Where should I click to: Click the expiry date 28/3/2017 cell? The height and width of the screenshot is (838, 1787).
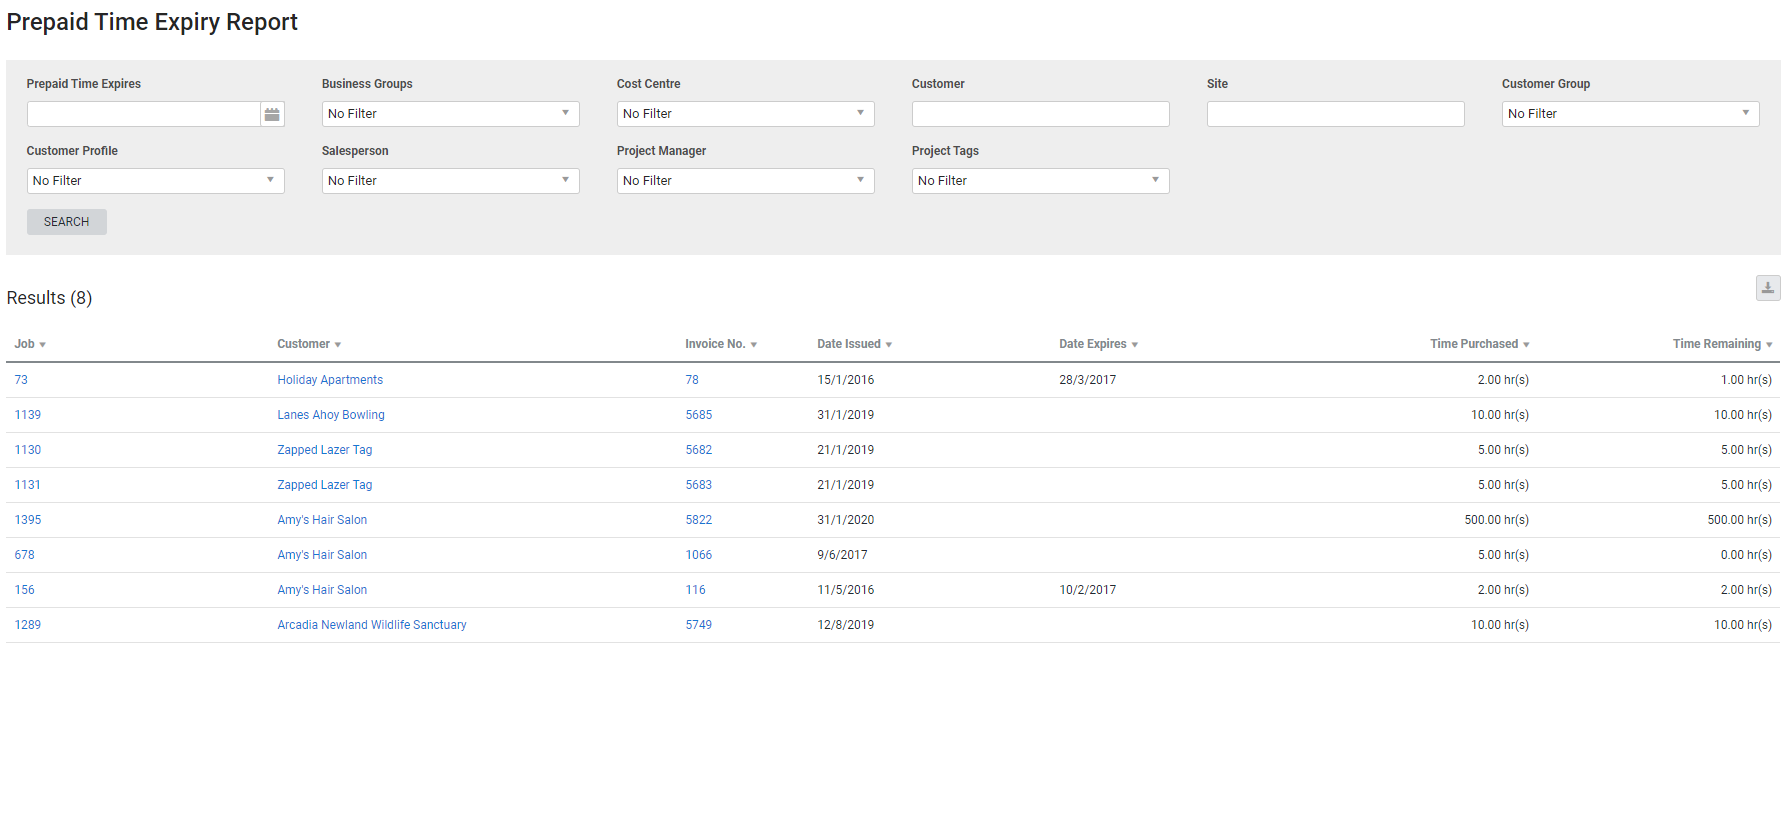(1088, 380)
